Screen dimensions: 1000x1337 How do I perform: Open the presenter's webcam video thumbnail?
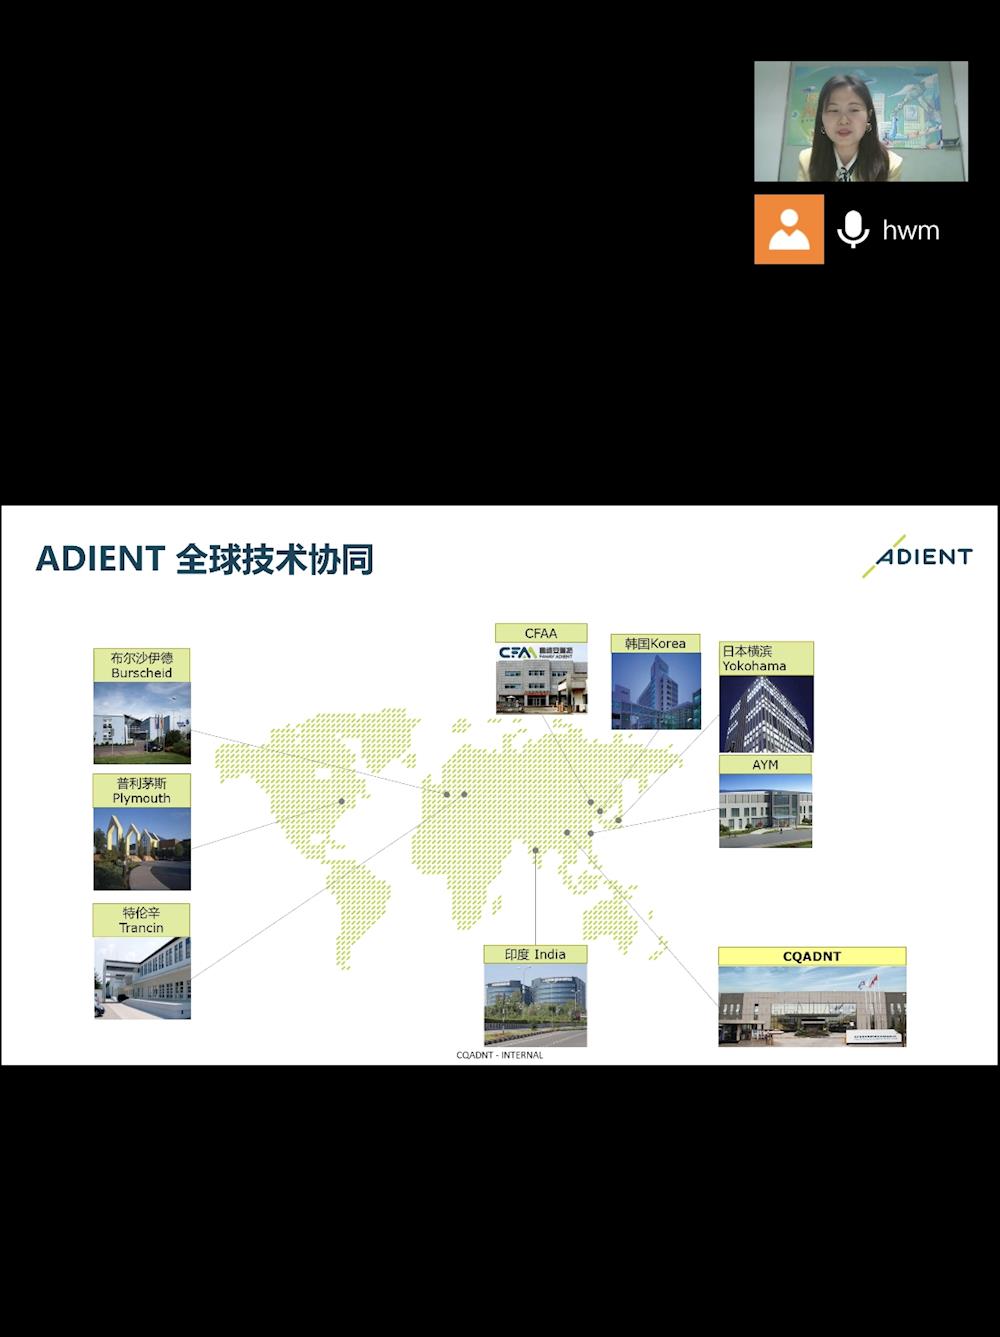coord(860,121)
